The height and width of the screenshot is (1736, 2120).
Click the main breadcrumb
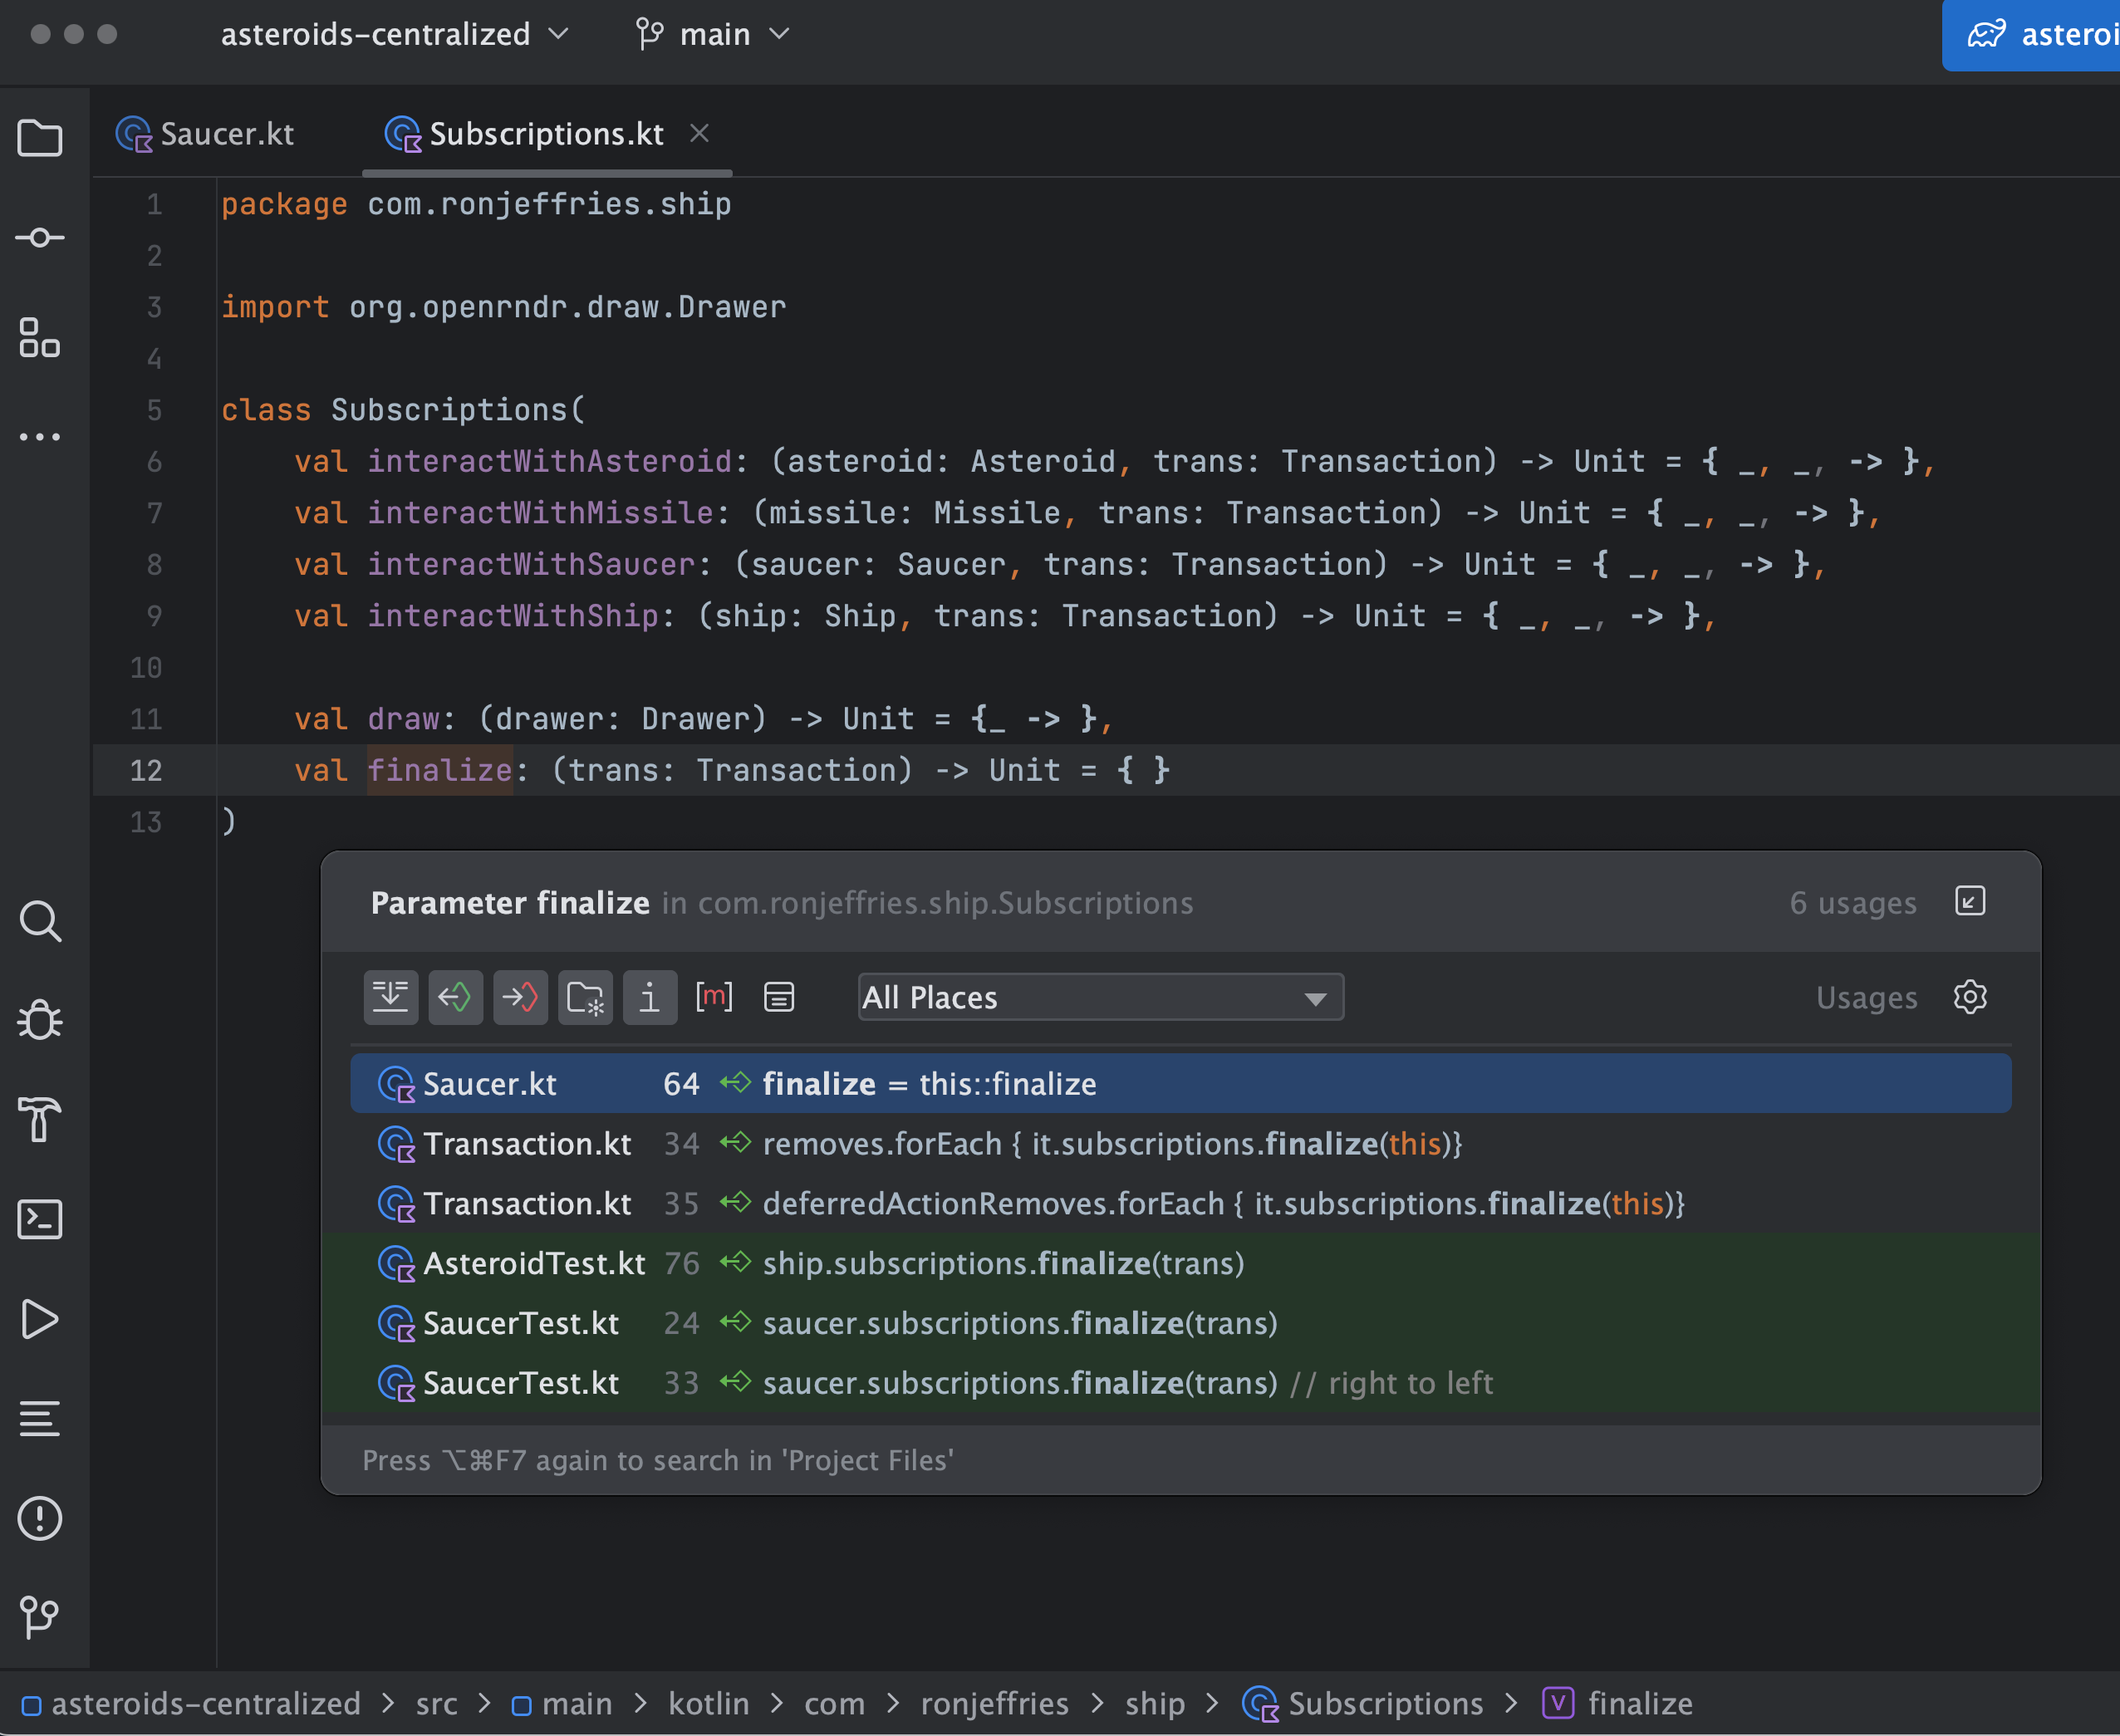(562, 1703)
